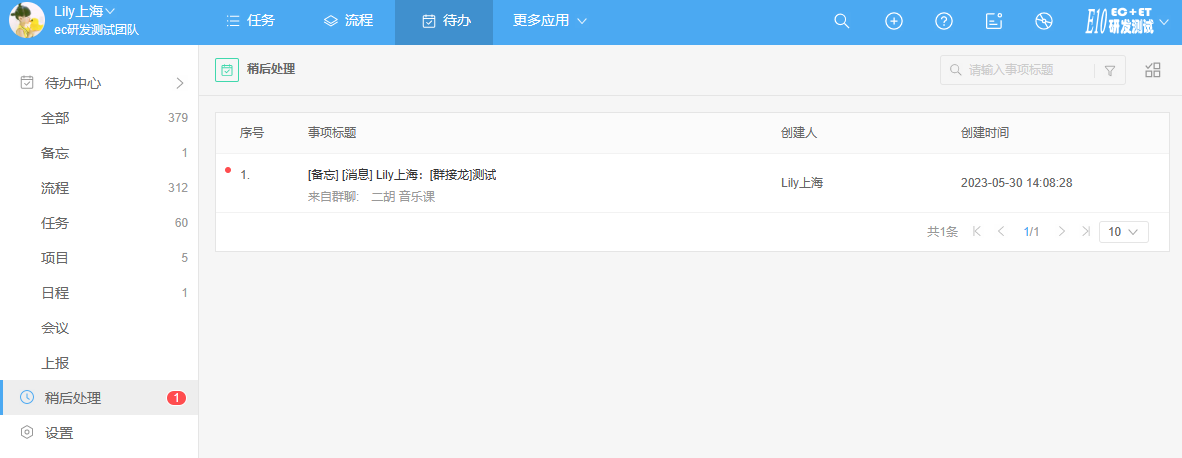Expand the 更多应用 dropdown menu

550,21
